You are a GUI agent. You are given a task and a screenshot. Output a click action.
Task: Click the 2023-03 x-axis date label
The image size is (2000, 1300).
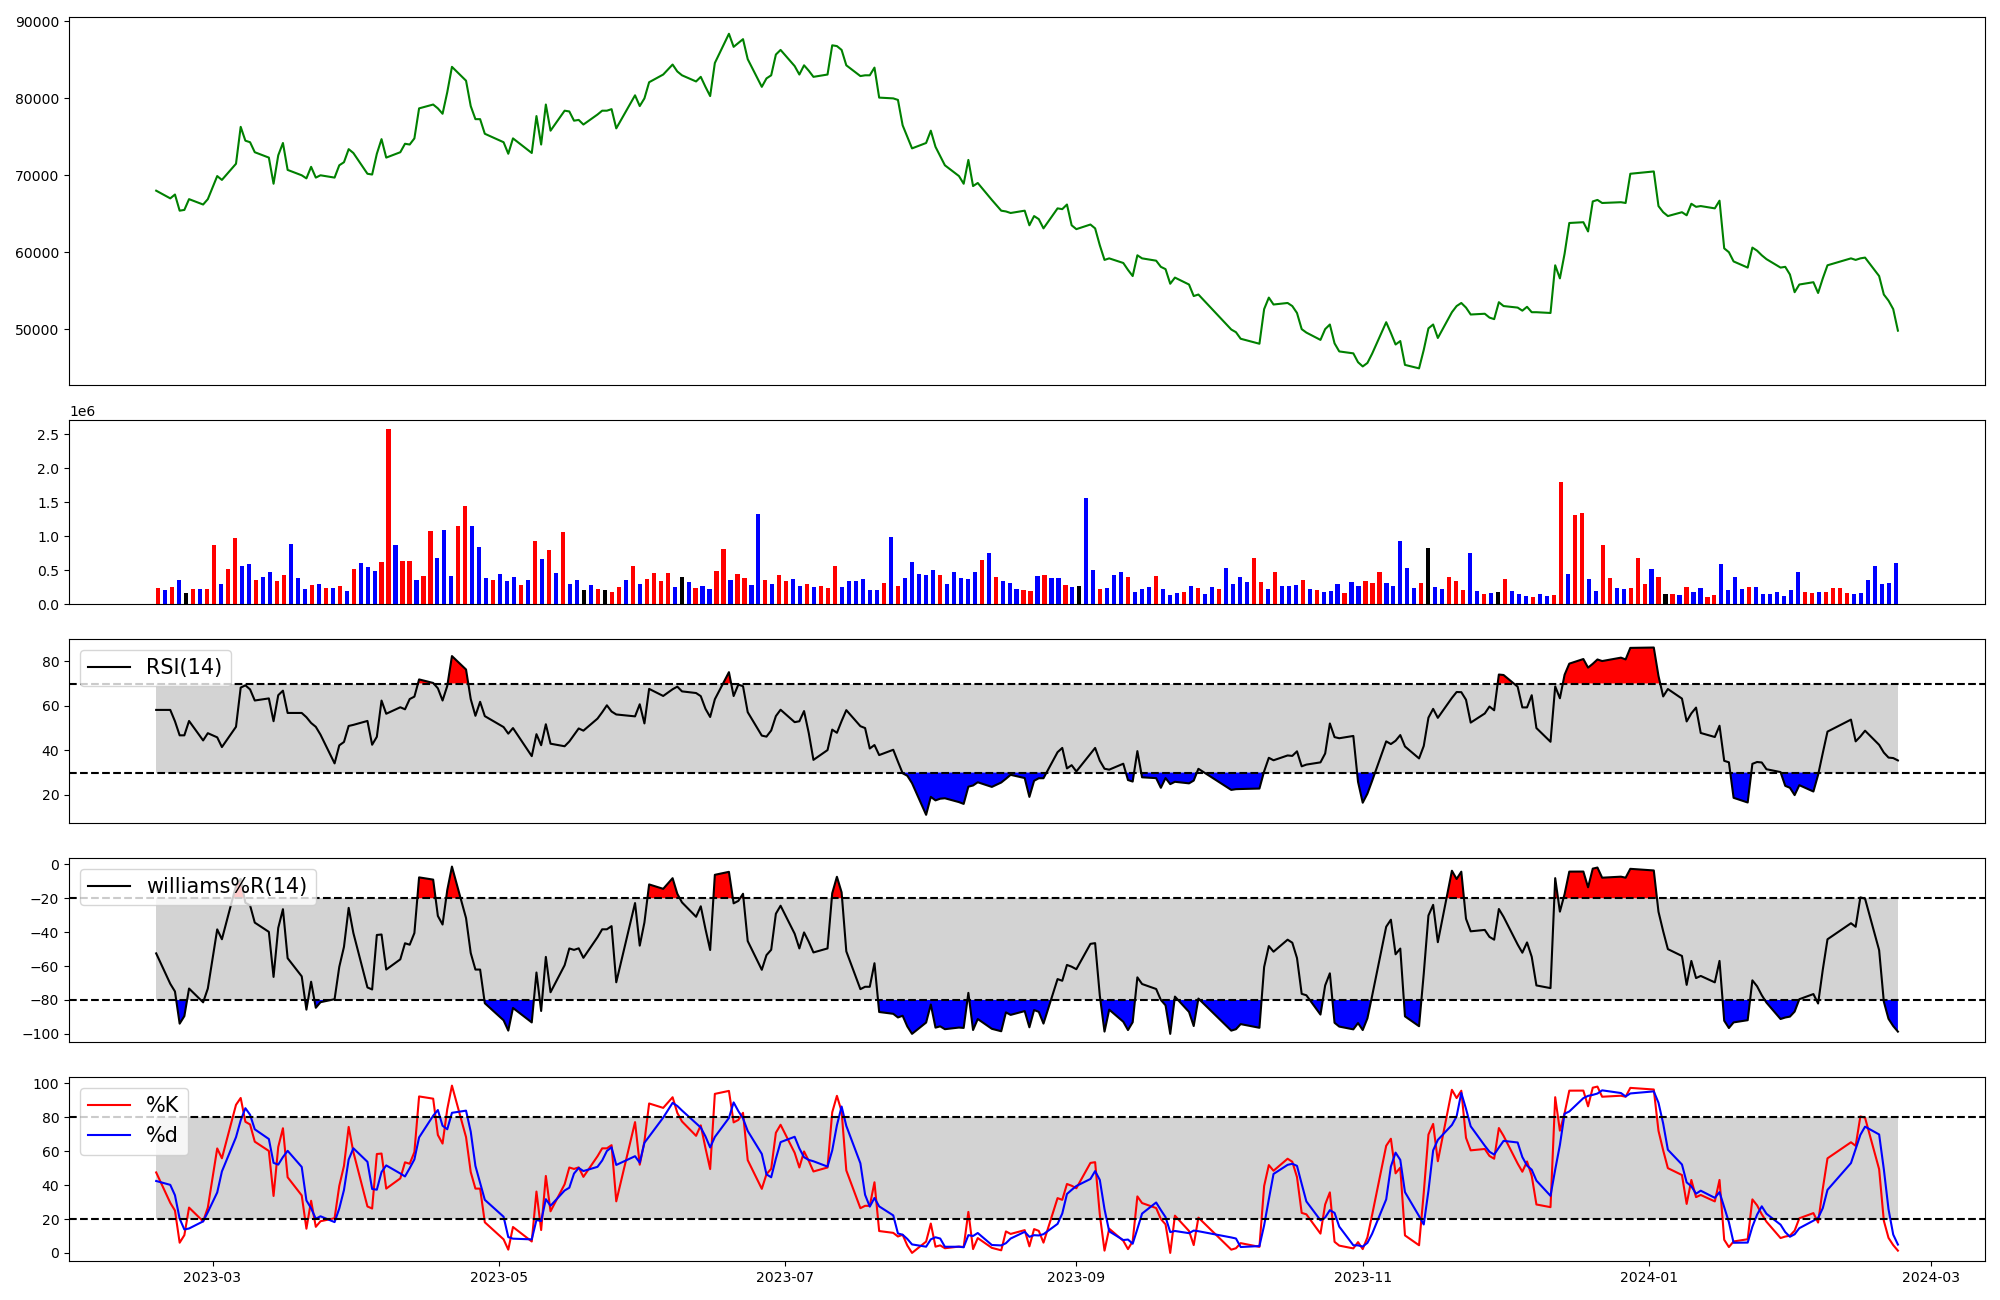tap(212, 1277)
